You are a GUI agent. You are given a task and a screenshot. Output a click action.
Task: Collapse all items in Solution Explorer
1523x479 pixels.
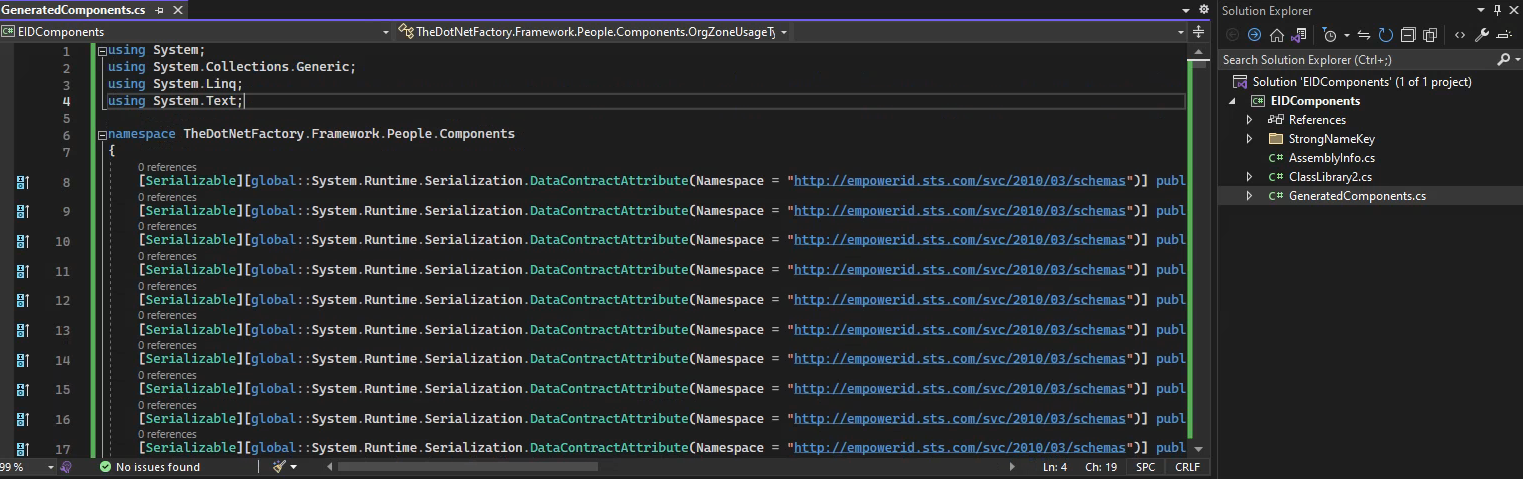pos(1408,34)
